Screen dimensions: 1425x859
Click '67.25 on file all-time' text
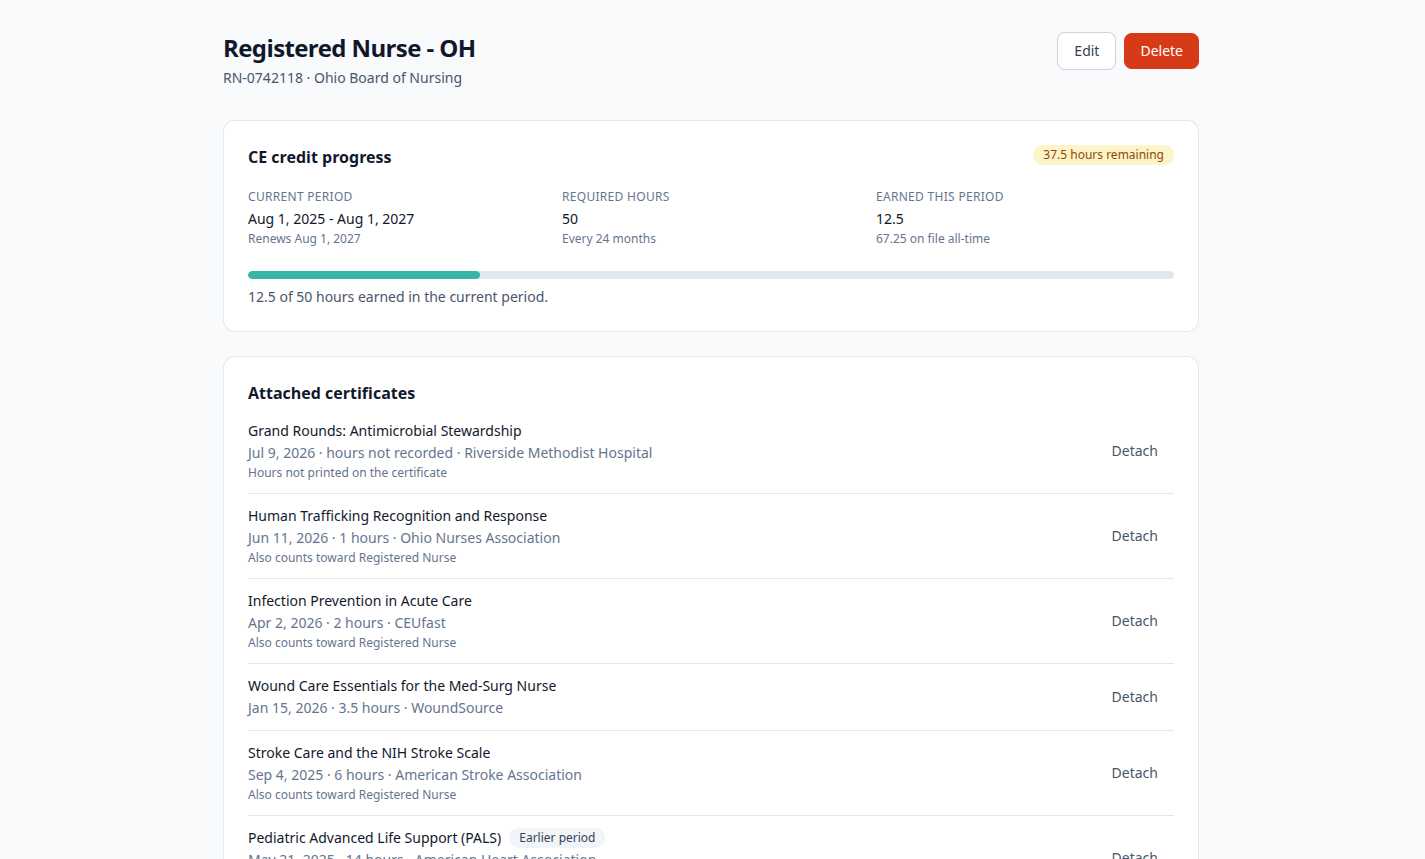pyautogui.click(x=933, y=239)
